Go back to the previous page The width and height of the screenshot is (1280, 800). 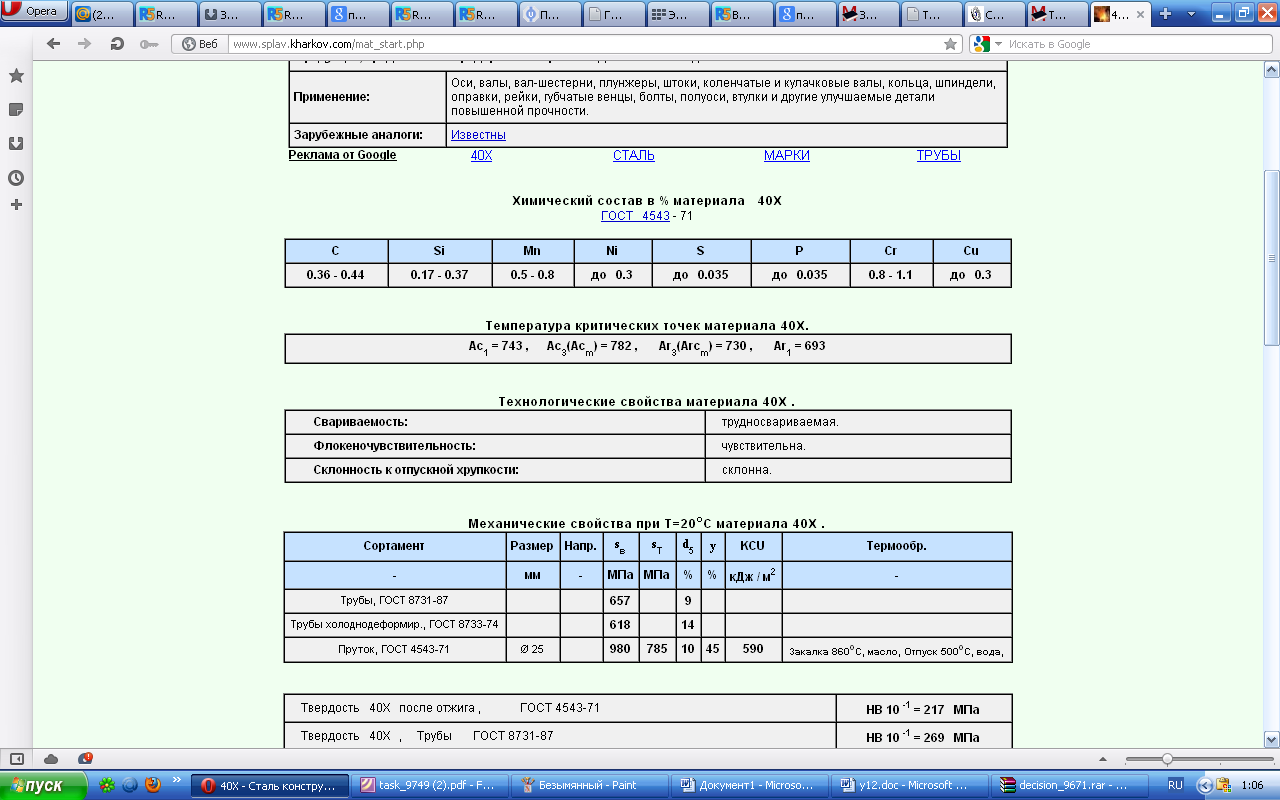(53, 44)
